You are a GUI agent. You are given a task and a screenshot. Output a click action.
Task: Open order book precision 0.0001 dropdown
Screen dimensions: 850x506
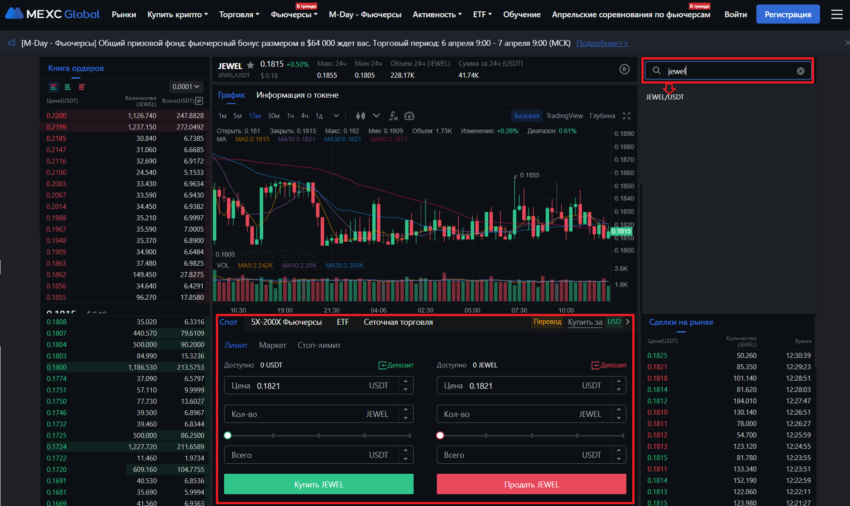(x=185, y=86)
